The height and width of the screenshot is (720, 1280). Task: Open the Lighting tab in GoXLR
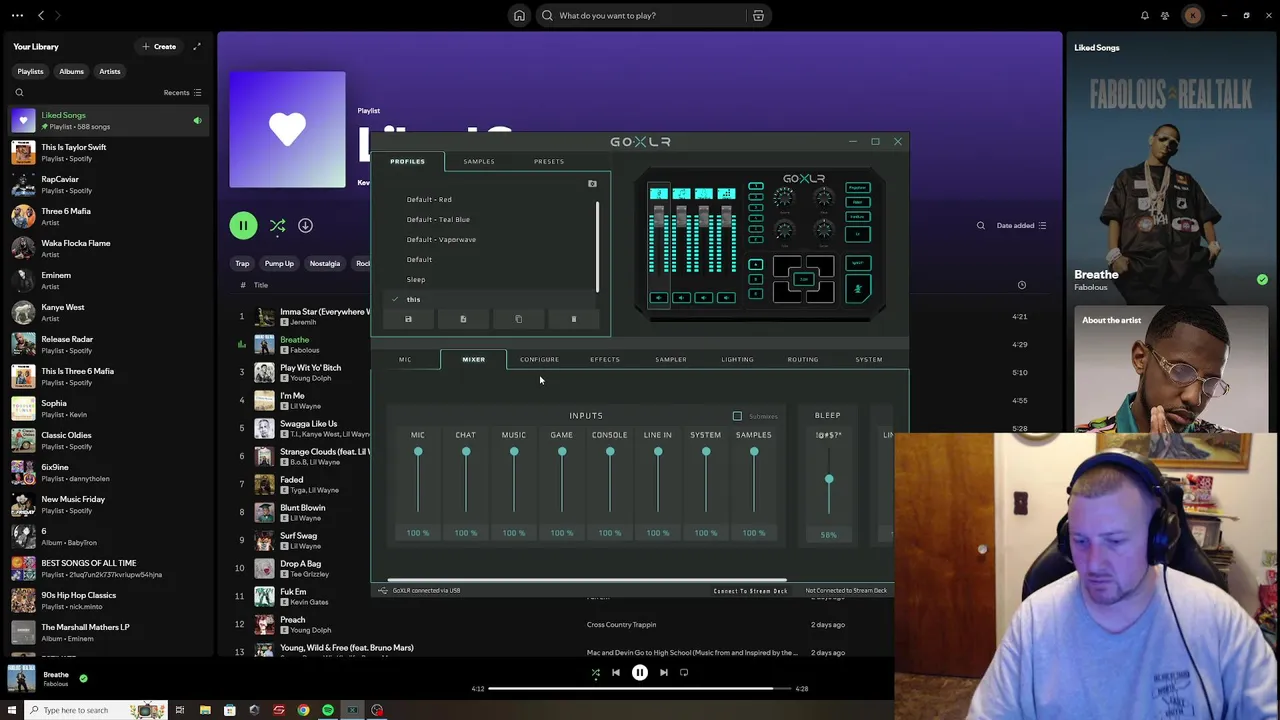point(738,359)
